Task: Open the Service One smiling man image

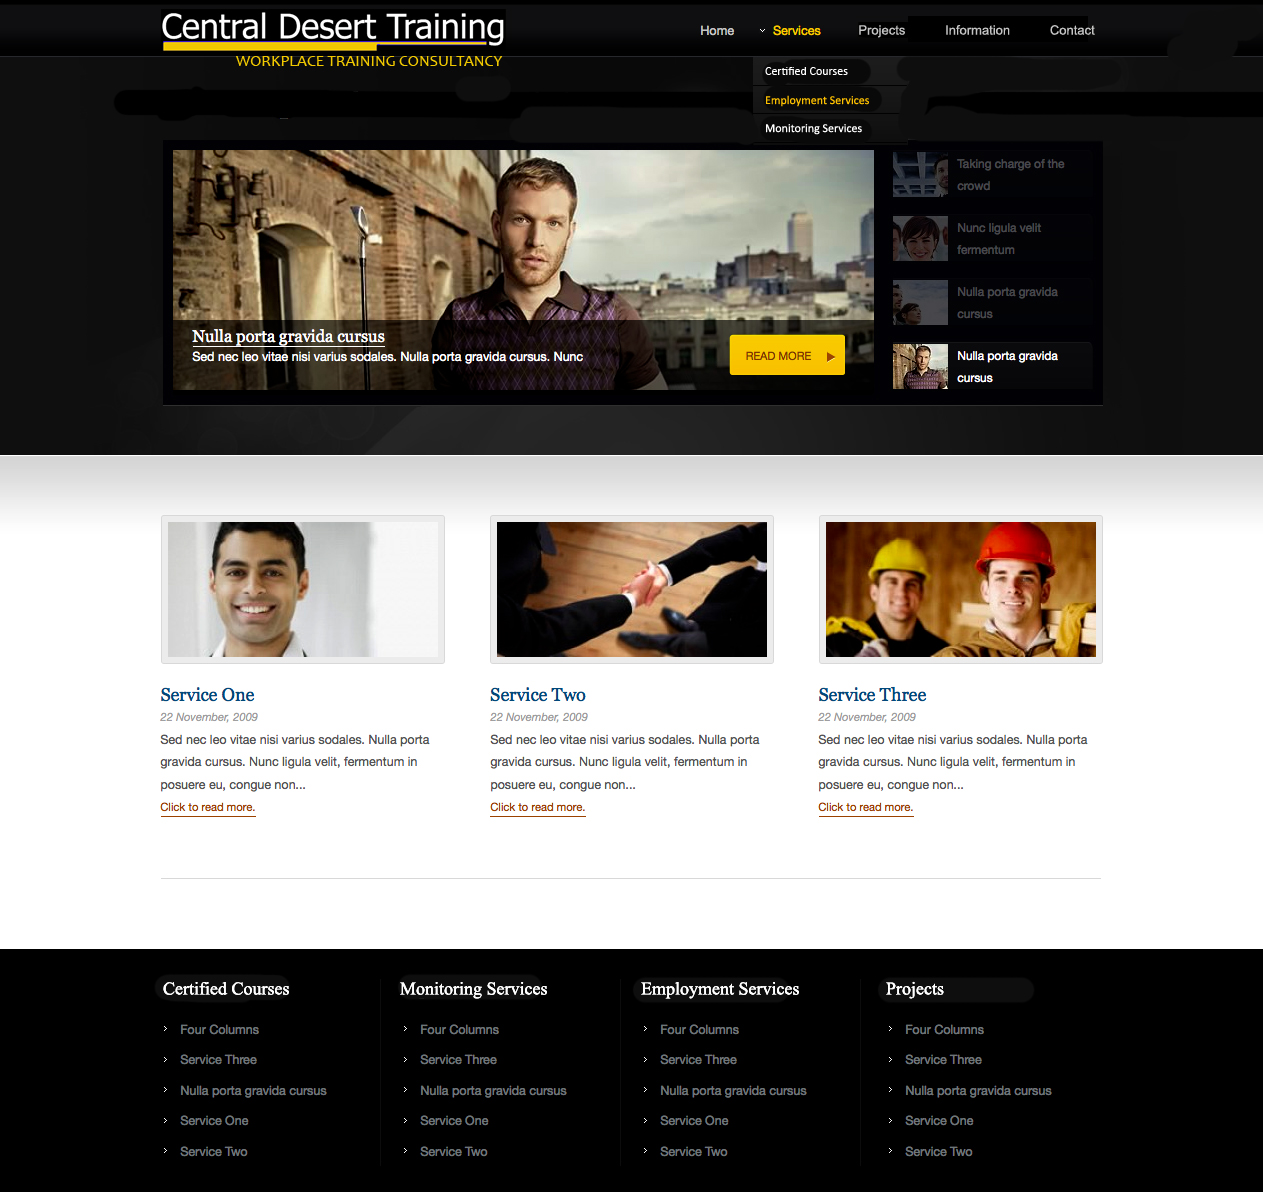Action: pos(303,589)
